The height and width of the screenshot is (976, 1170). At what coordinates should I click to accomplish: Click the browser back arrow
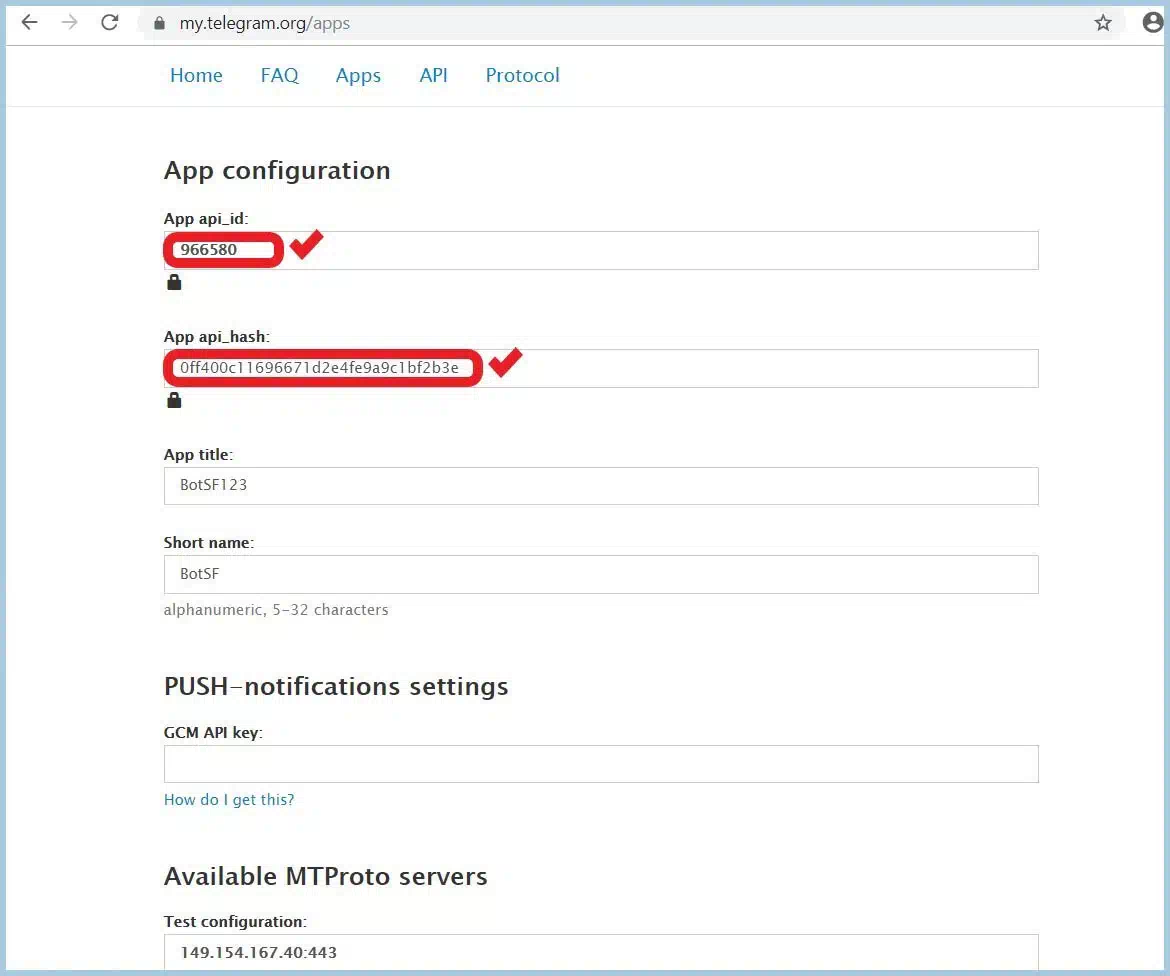(29, 23)
